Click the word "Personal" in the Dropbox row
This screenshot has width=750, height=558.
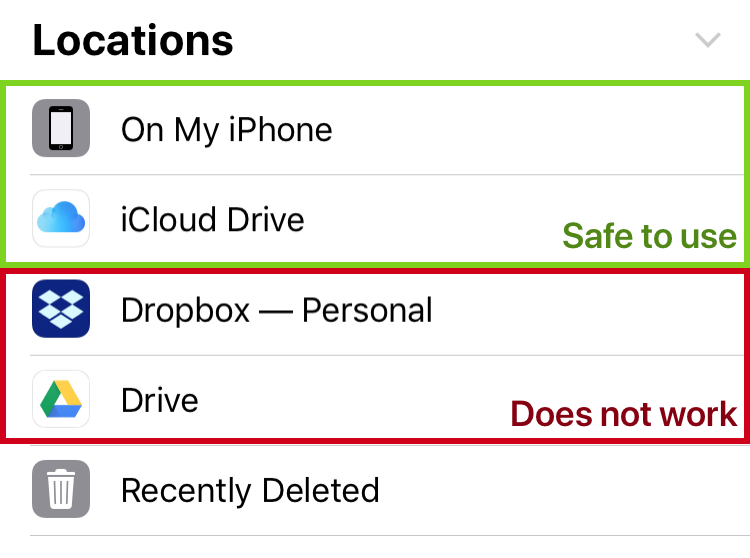pos(367,310)
